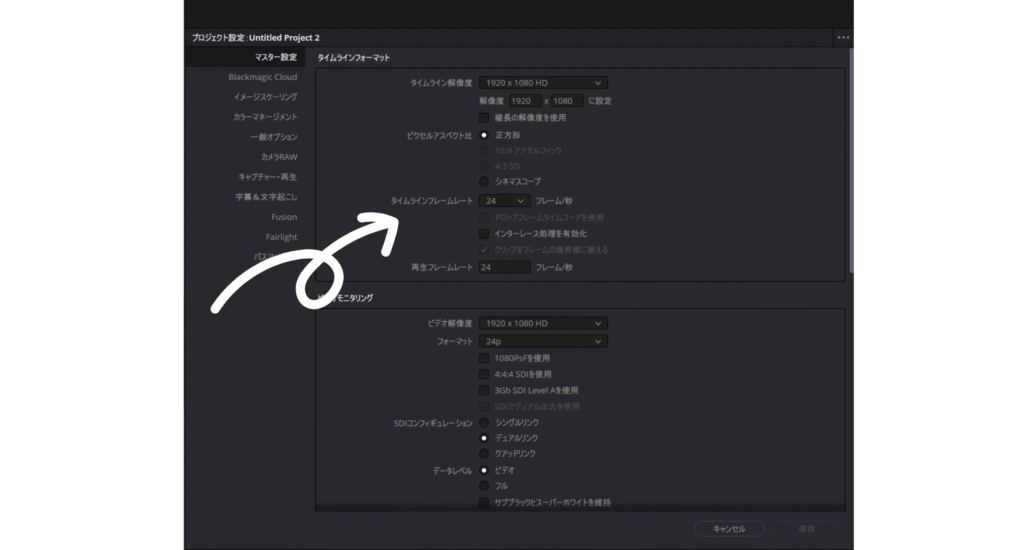
Task: Click the three-dot options menu icon
Action: click(843, 37)
